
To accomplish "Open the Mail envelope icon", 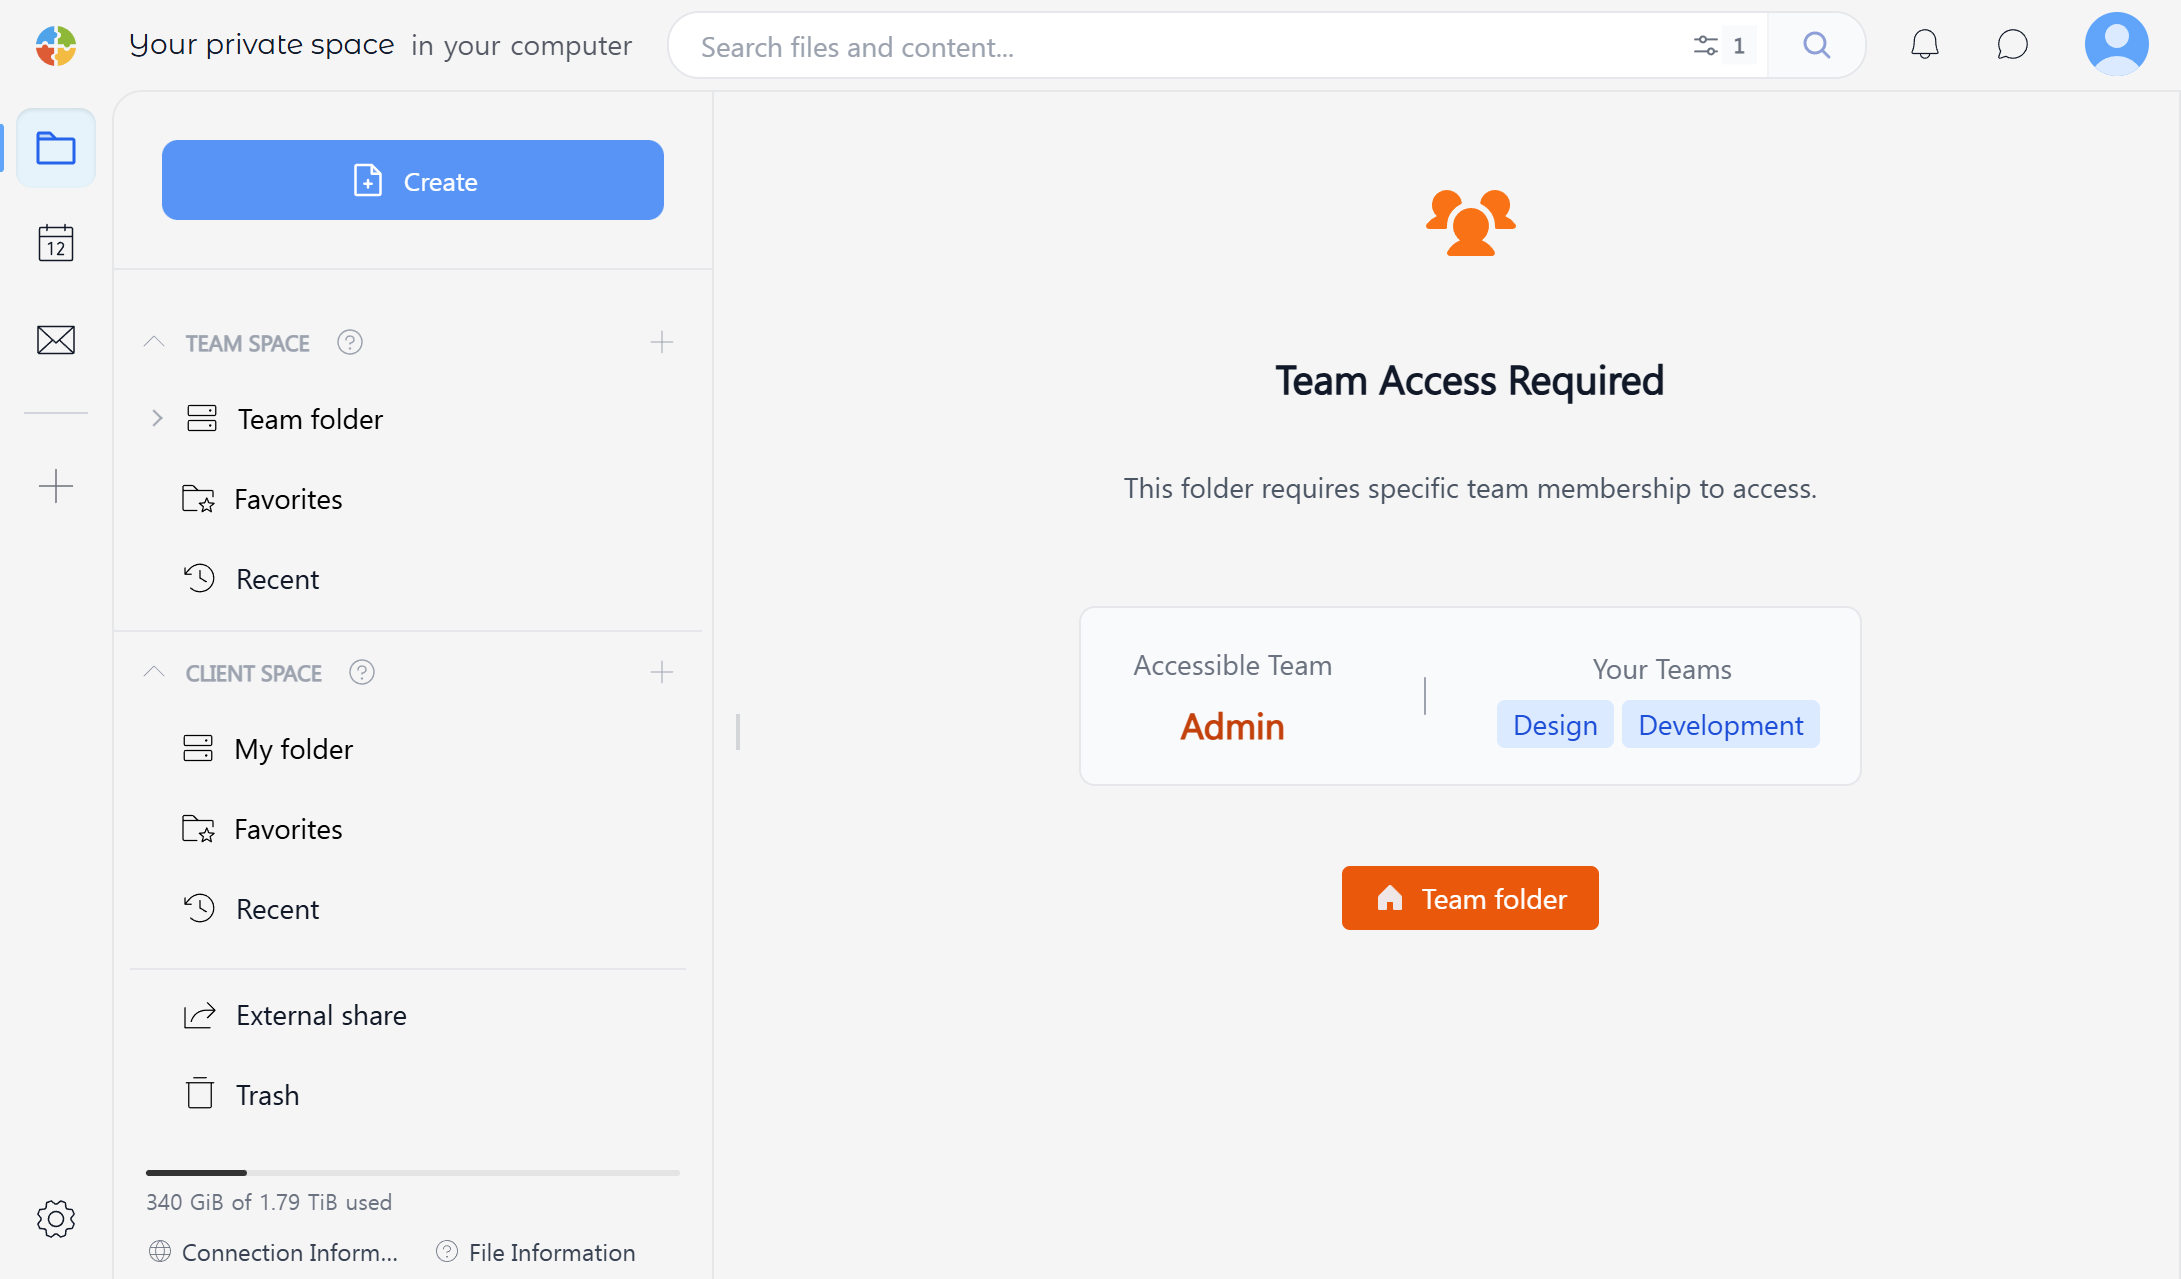I will (x=56, y=340).
